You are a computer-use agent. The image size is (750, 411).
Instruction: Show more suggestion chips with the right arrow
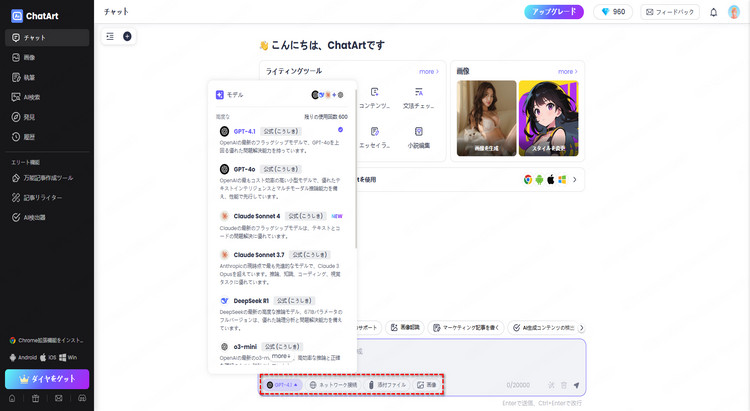(582, 328)
